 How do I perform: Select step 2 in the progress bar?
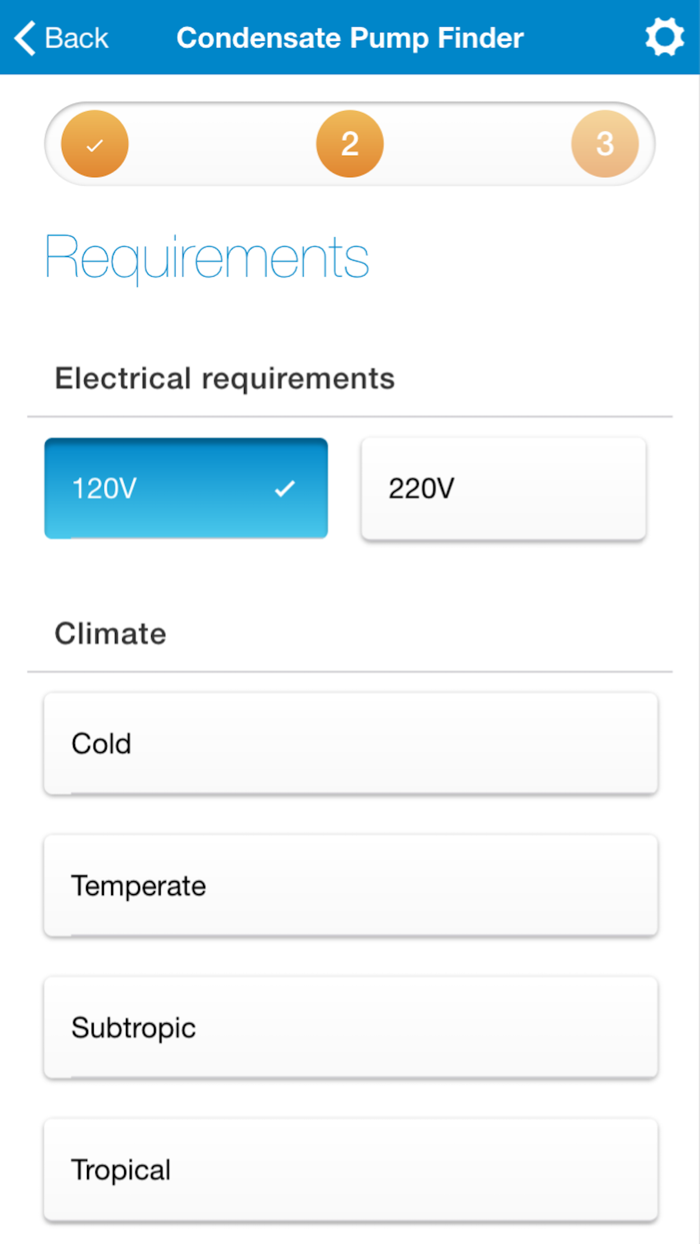(350, 143)
